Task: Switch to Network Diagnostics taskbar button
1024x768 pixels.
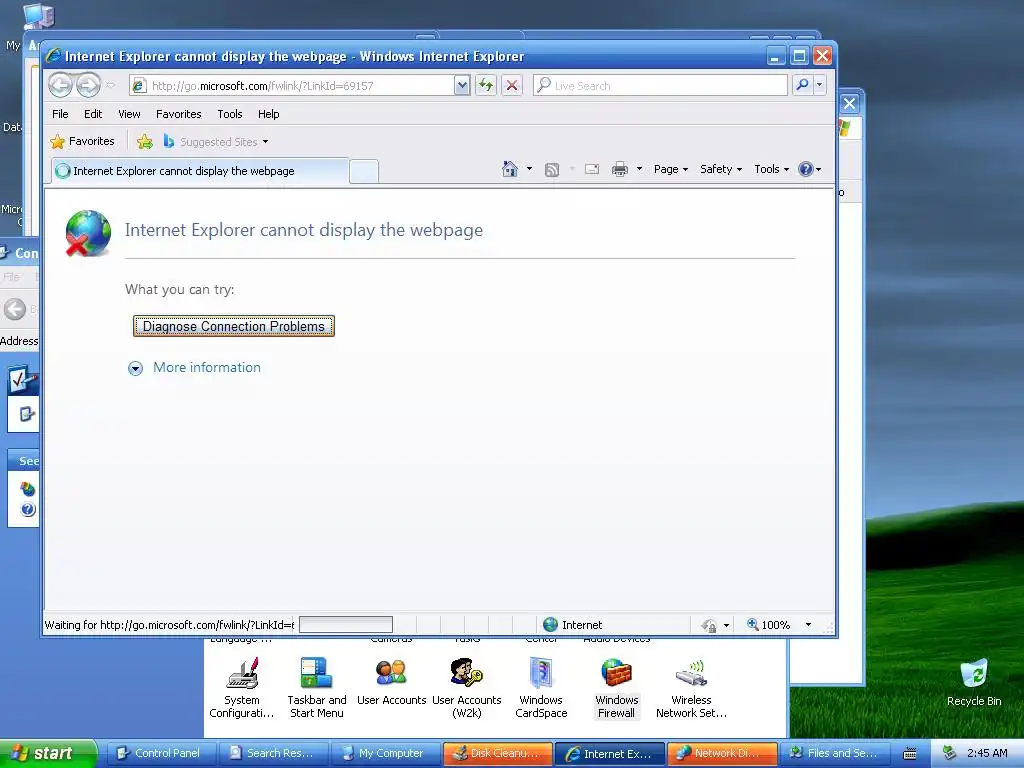Action: pos(722,754)
